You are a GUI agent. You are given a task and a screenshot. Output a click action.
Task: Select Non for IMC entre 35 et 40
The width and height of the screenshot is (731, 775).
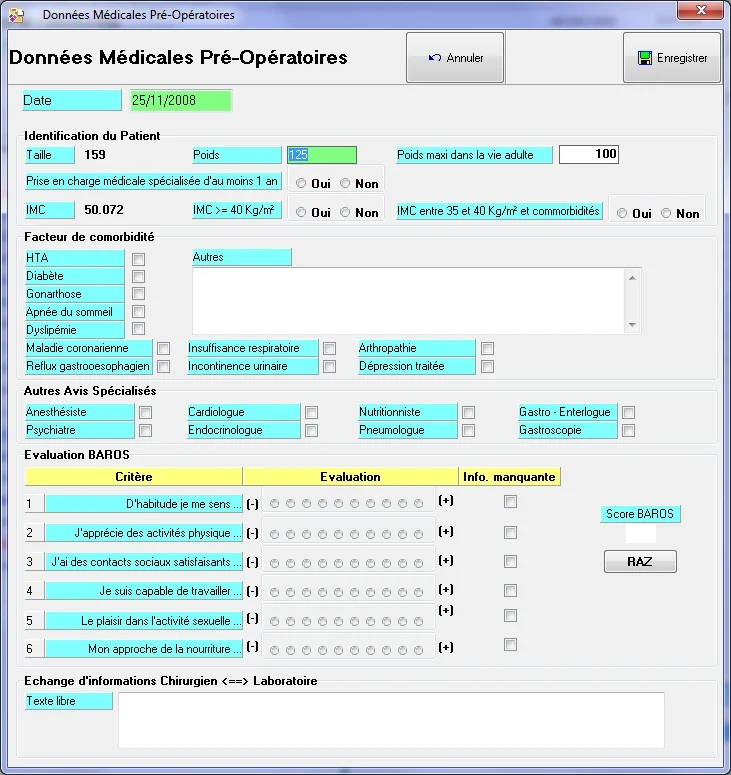[x=666, y=213]
